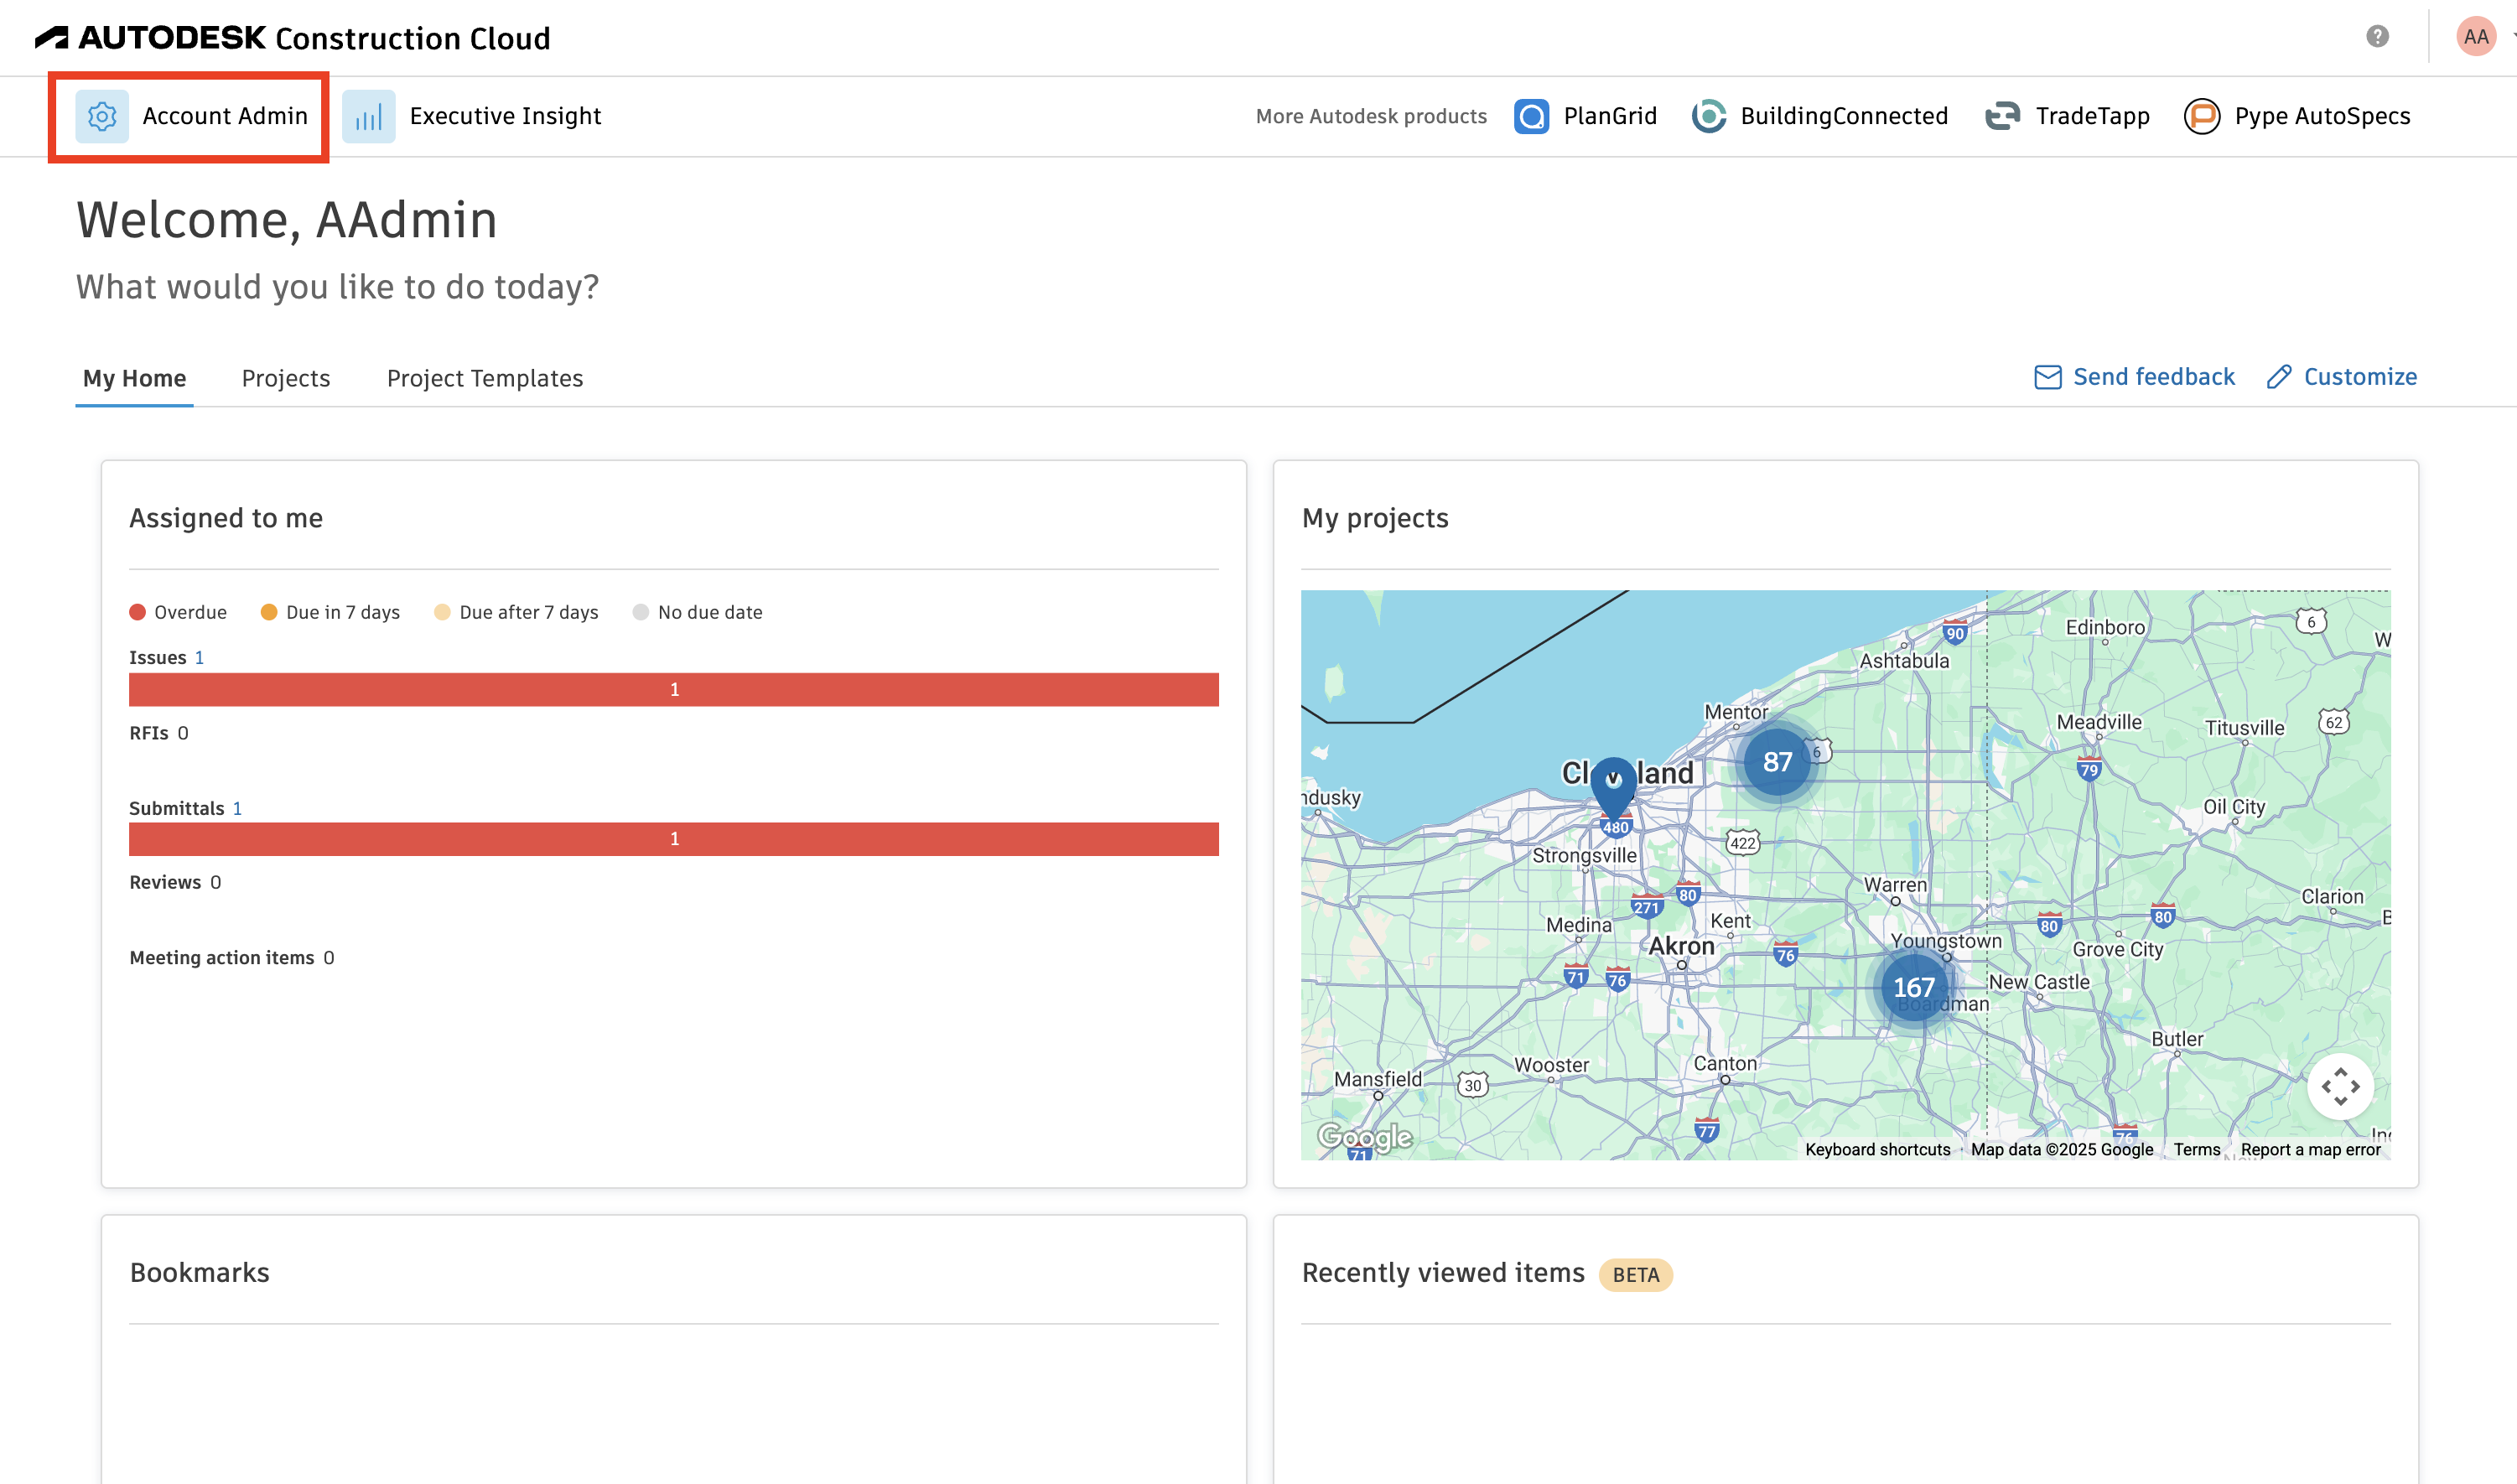The width and height of the screenshot is (2517, 1484).
Task: Click the 167 project cluster on map
Action: 1913,987
